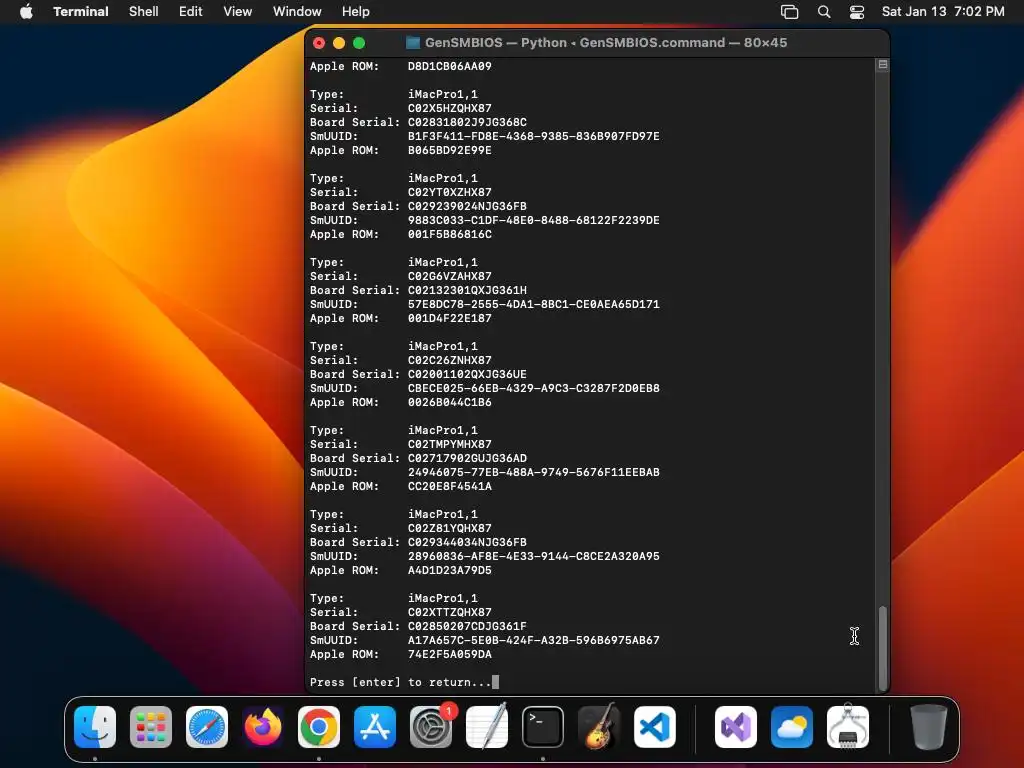Click SmUUID starting A17A657C
The width and height of the screenshot is (1024, 768).
tap(534, 641)
